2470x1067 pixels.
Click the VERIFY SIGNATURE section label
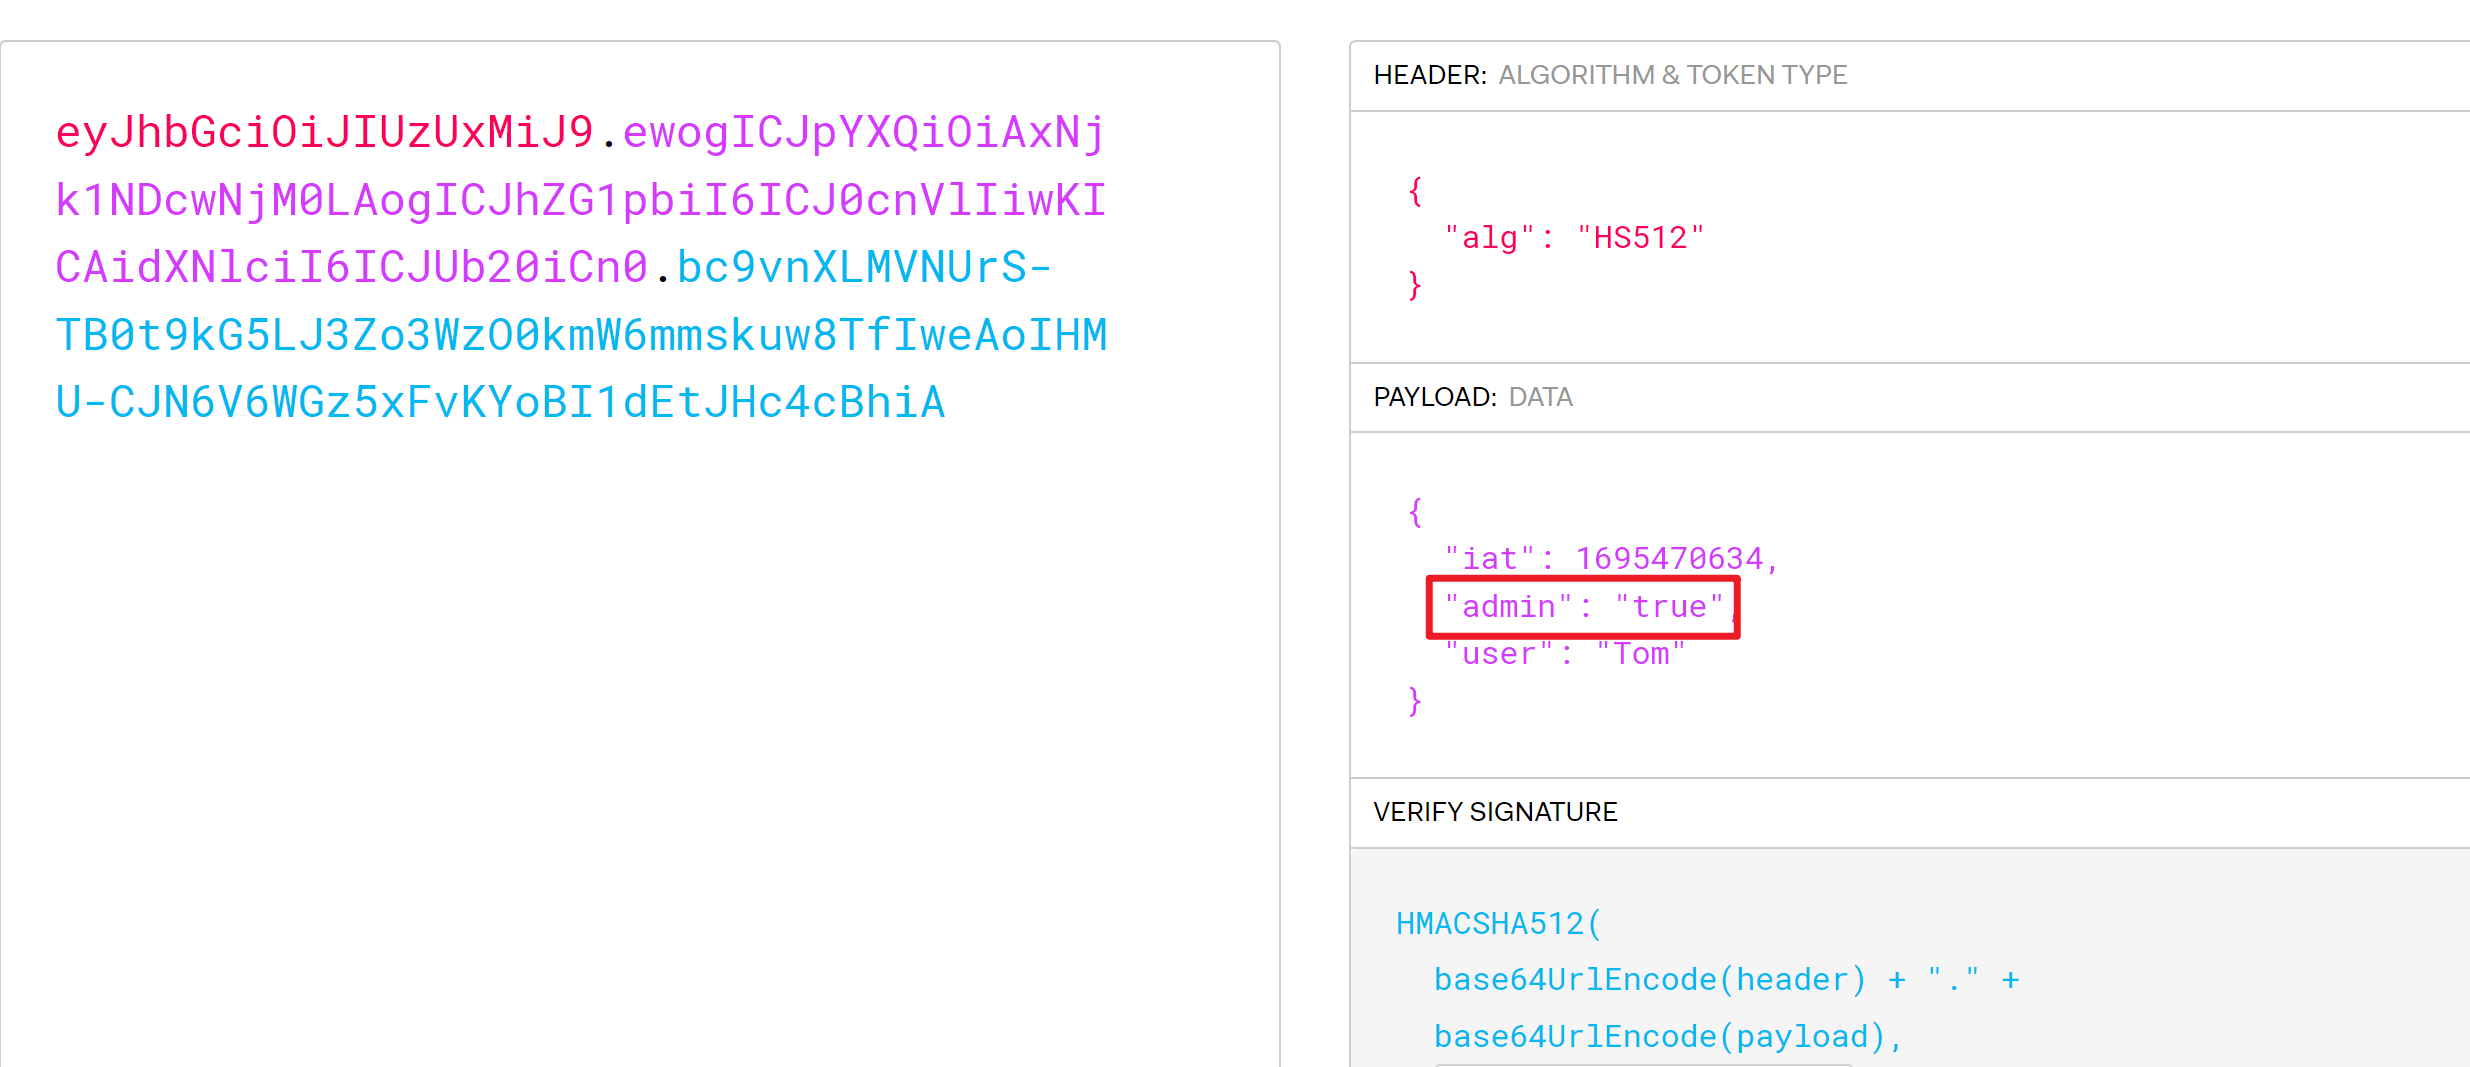(1495, 812)
